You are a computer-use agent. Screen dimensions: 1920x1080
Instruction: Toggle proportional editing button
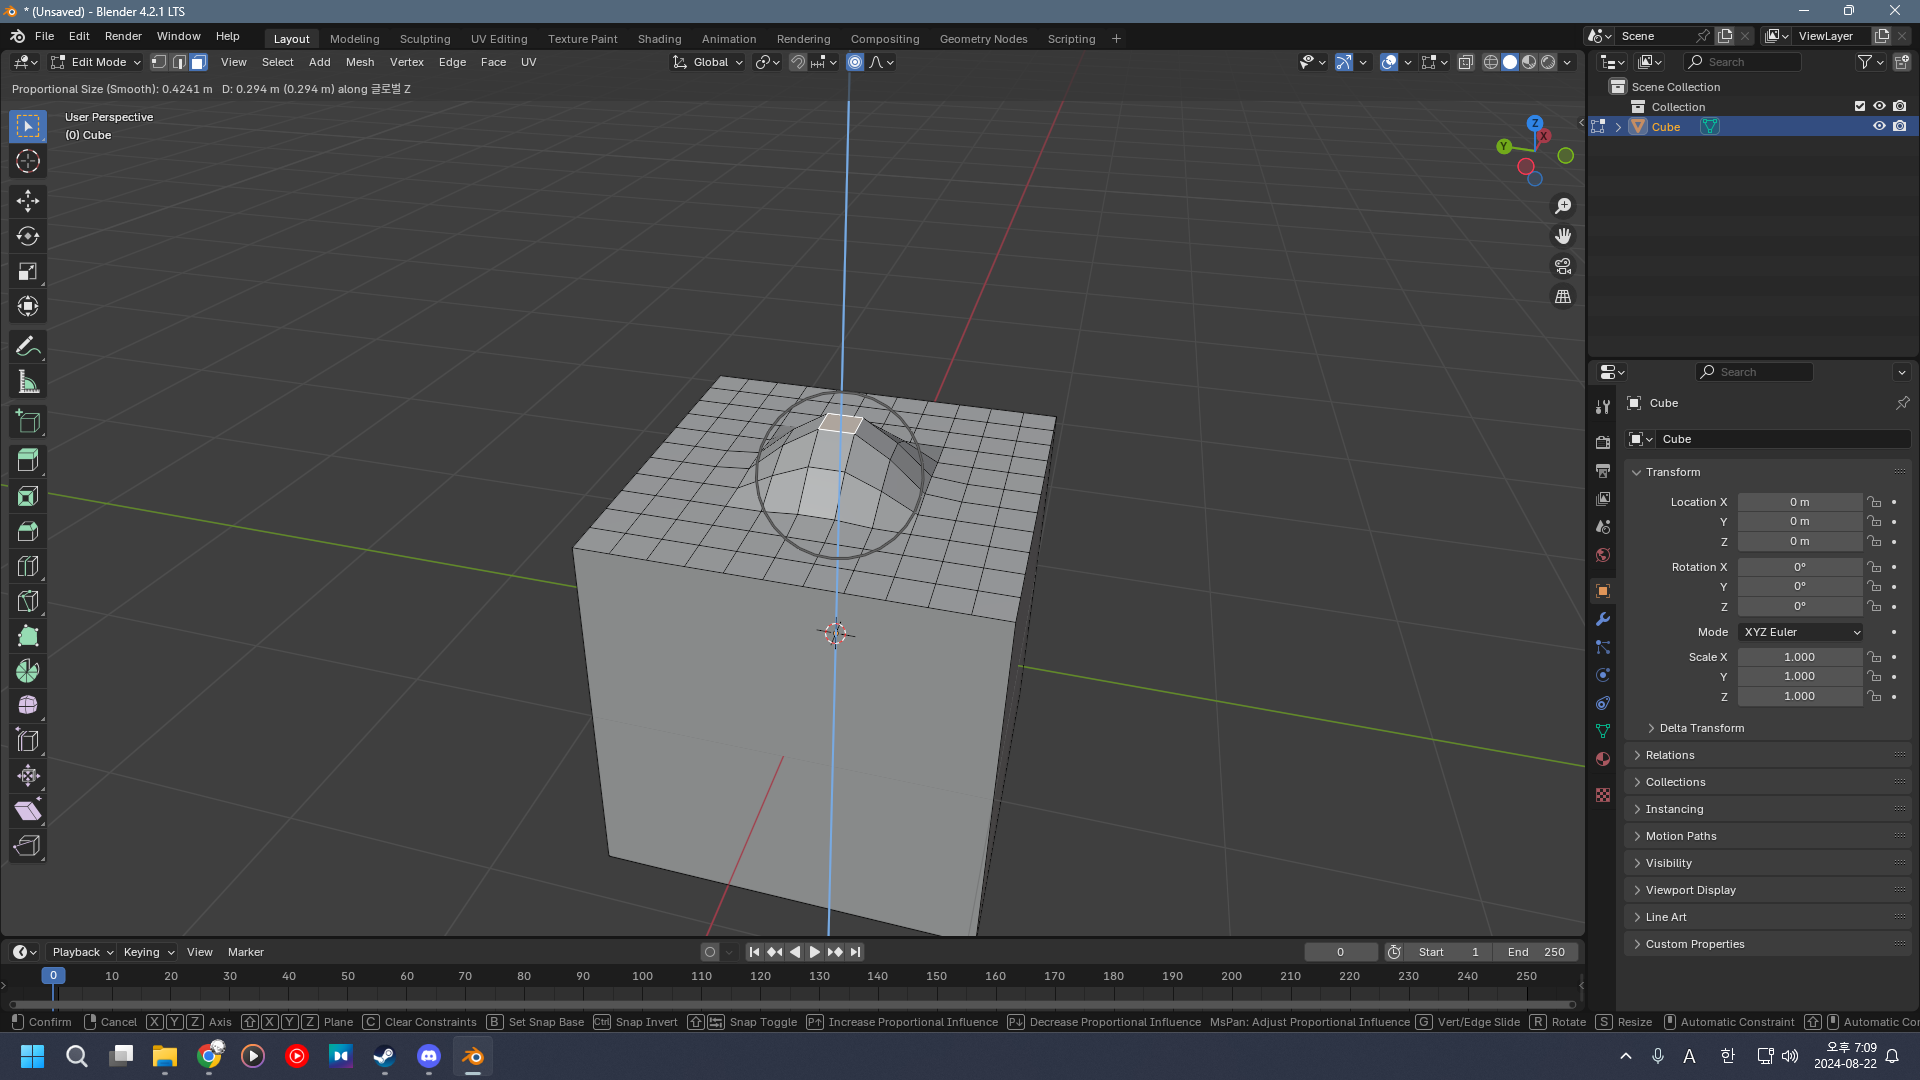point(855,62)
